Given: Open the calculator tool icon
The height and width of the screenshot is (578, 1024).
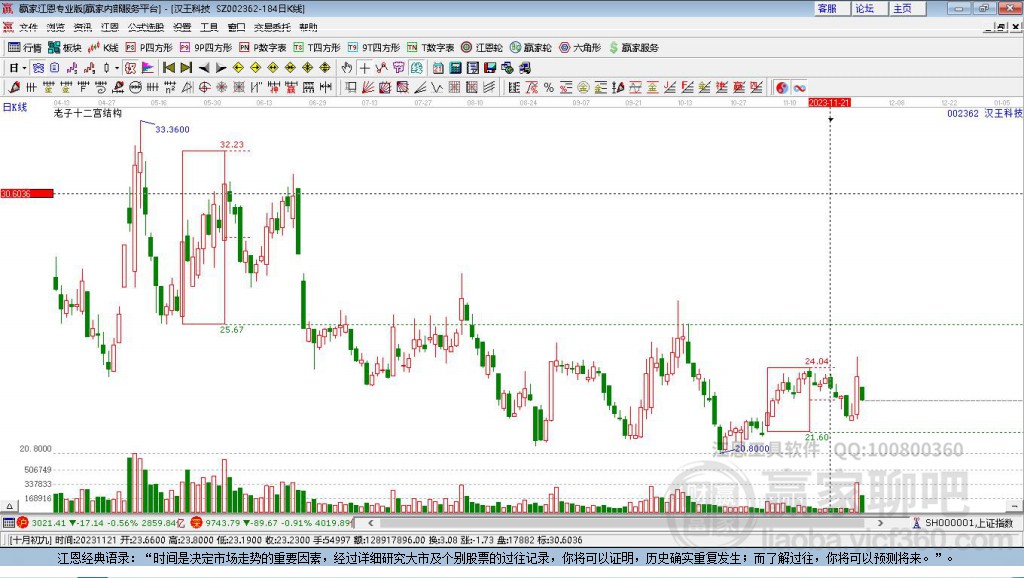Looking at the screenshot, I should pyautogui.click(x=456, y=68).
